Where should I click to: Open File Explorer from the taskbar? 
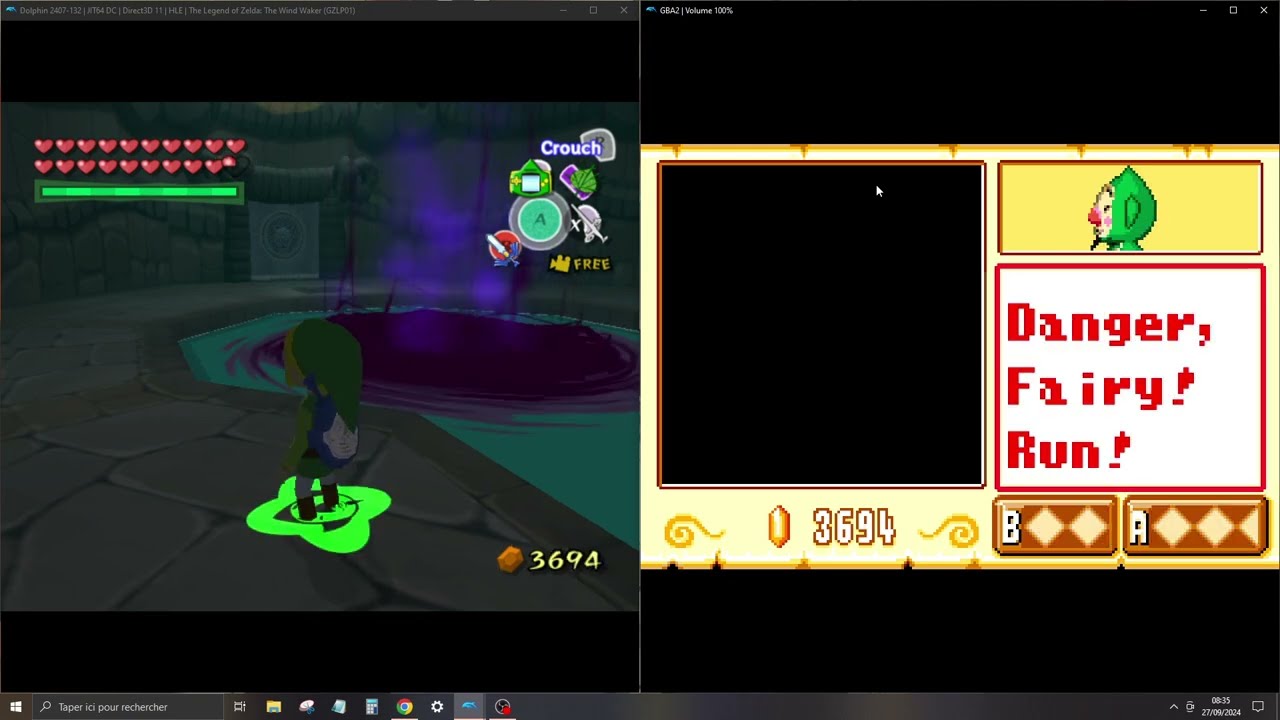273,706
